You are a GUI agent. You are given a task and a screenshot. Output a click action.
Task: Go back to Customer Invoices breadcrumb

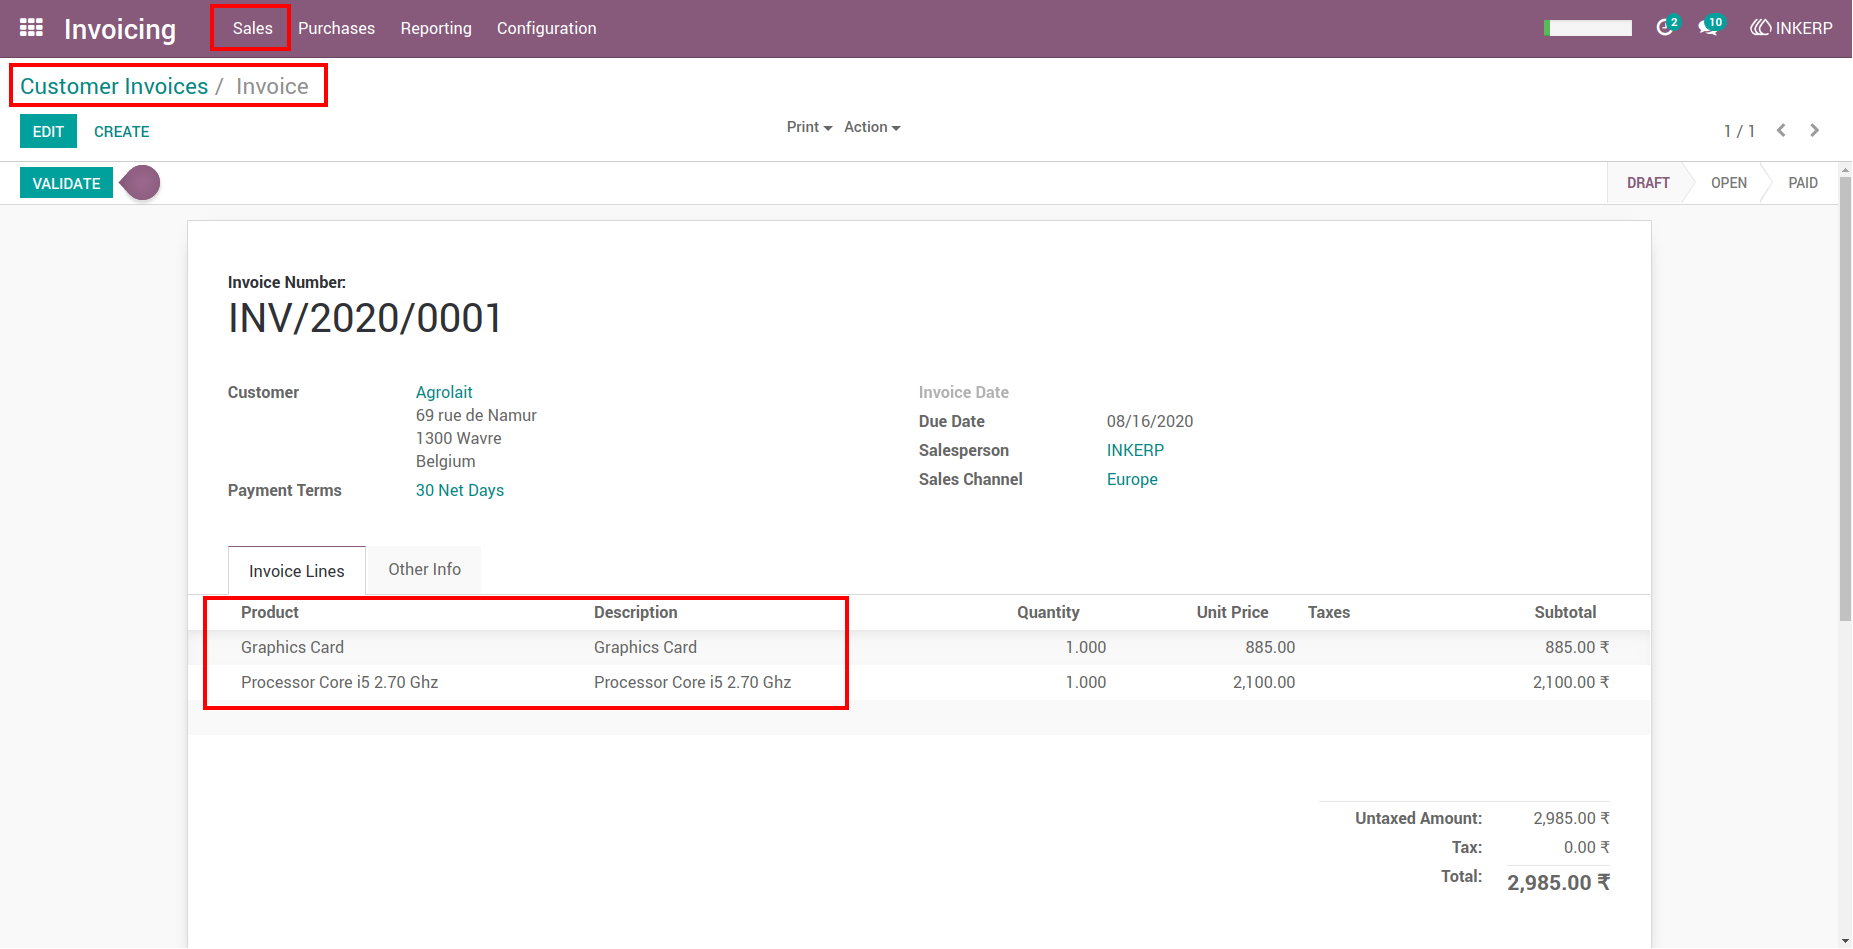(x=114, y=86)
